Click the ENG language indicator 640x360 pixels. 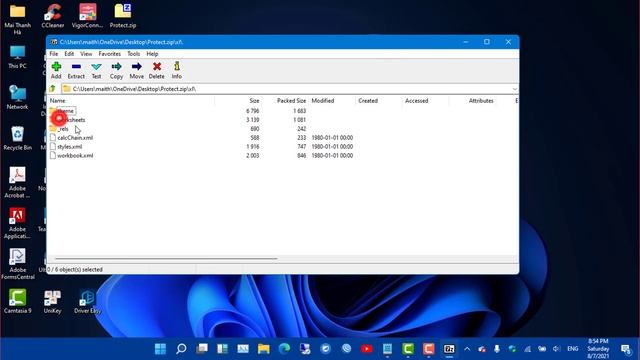pos(573,349)
